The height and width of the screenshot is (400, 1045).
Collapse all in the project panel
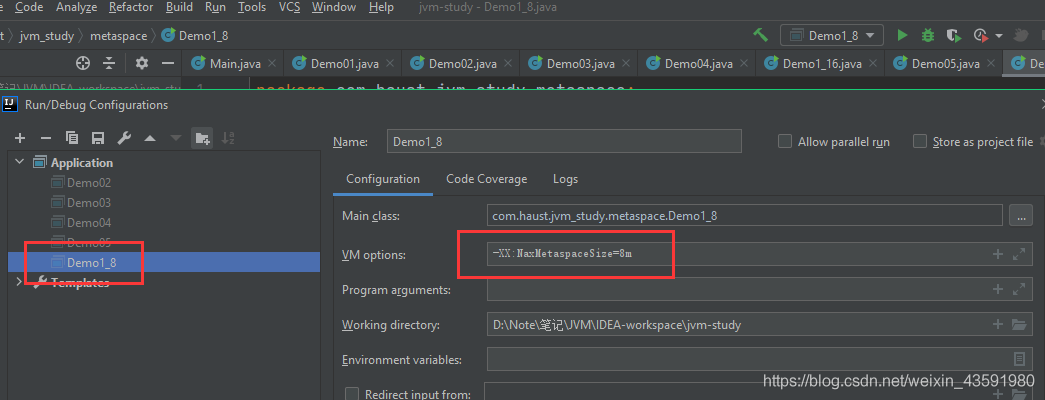109,63
